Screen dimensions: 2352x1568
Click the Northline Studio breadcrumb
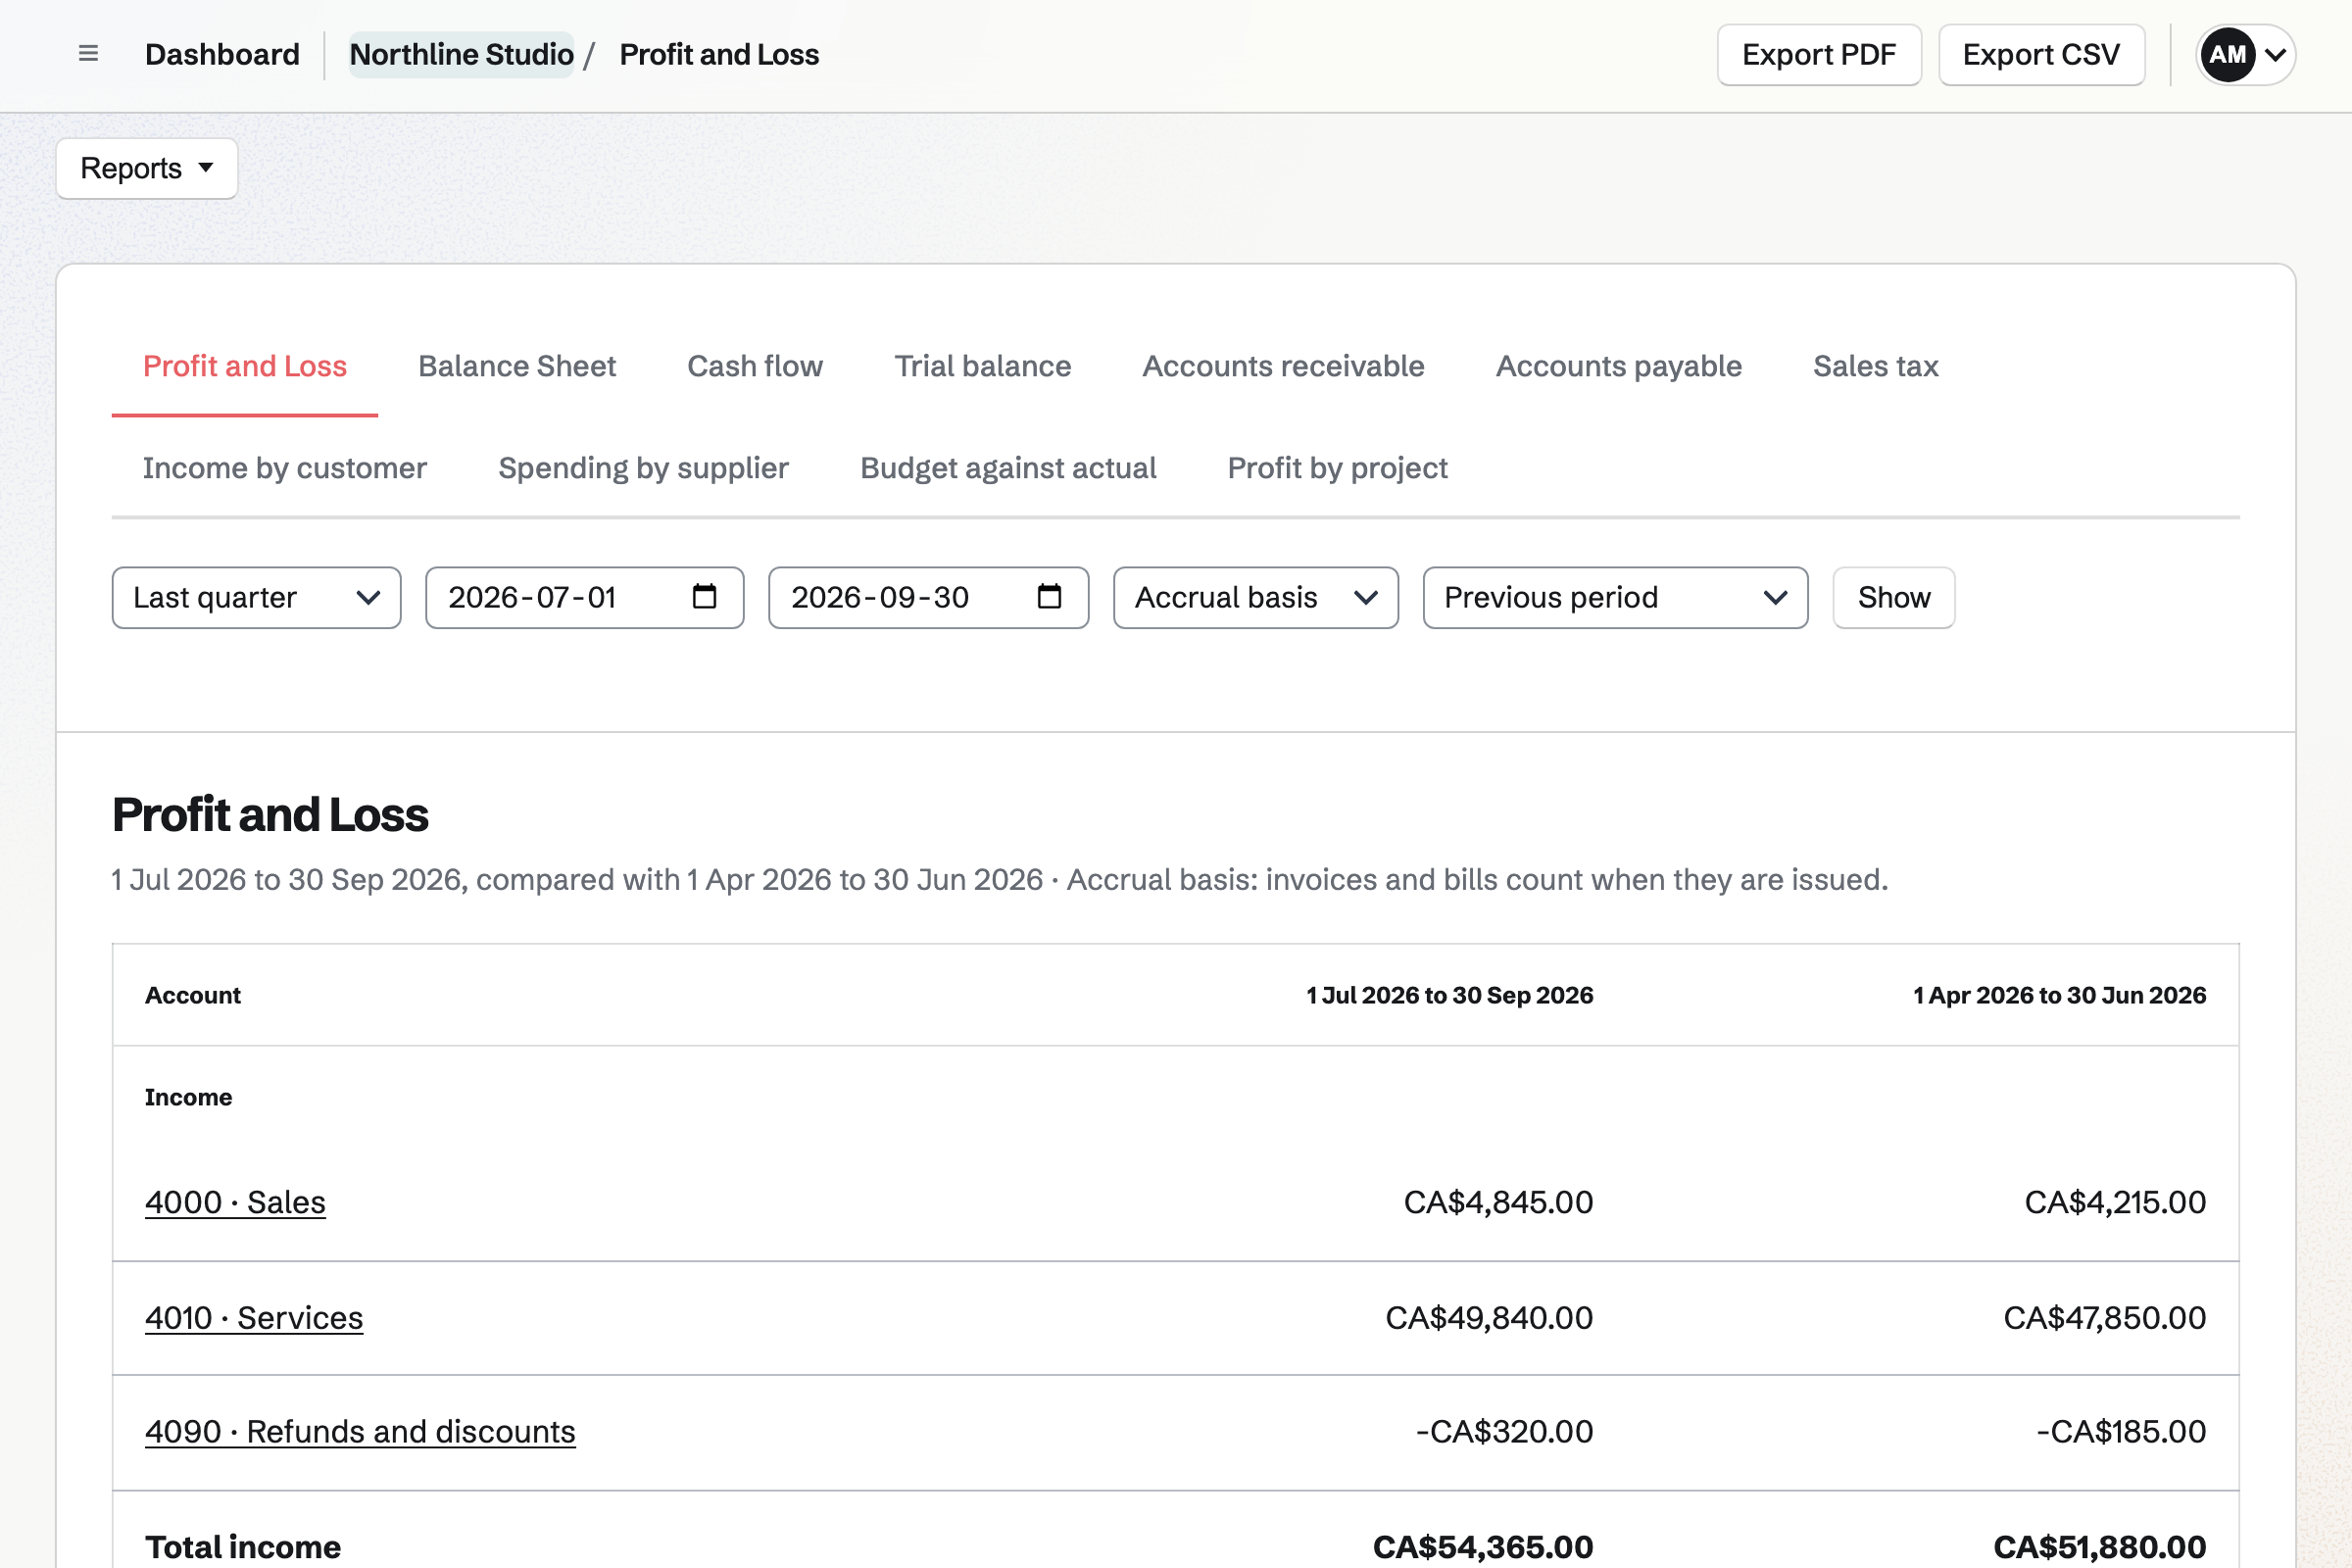[461, 54]
